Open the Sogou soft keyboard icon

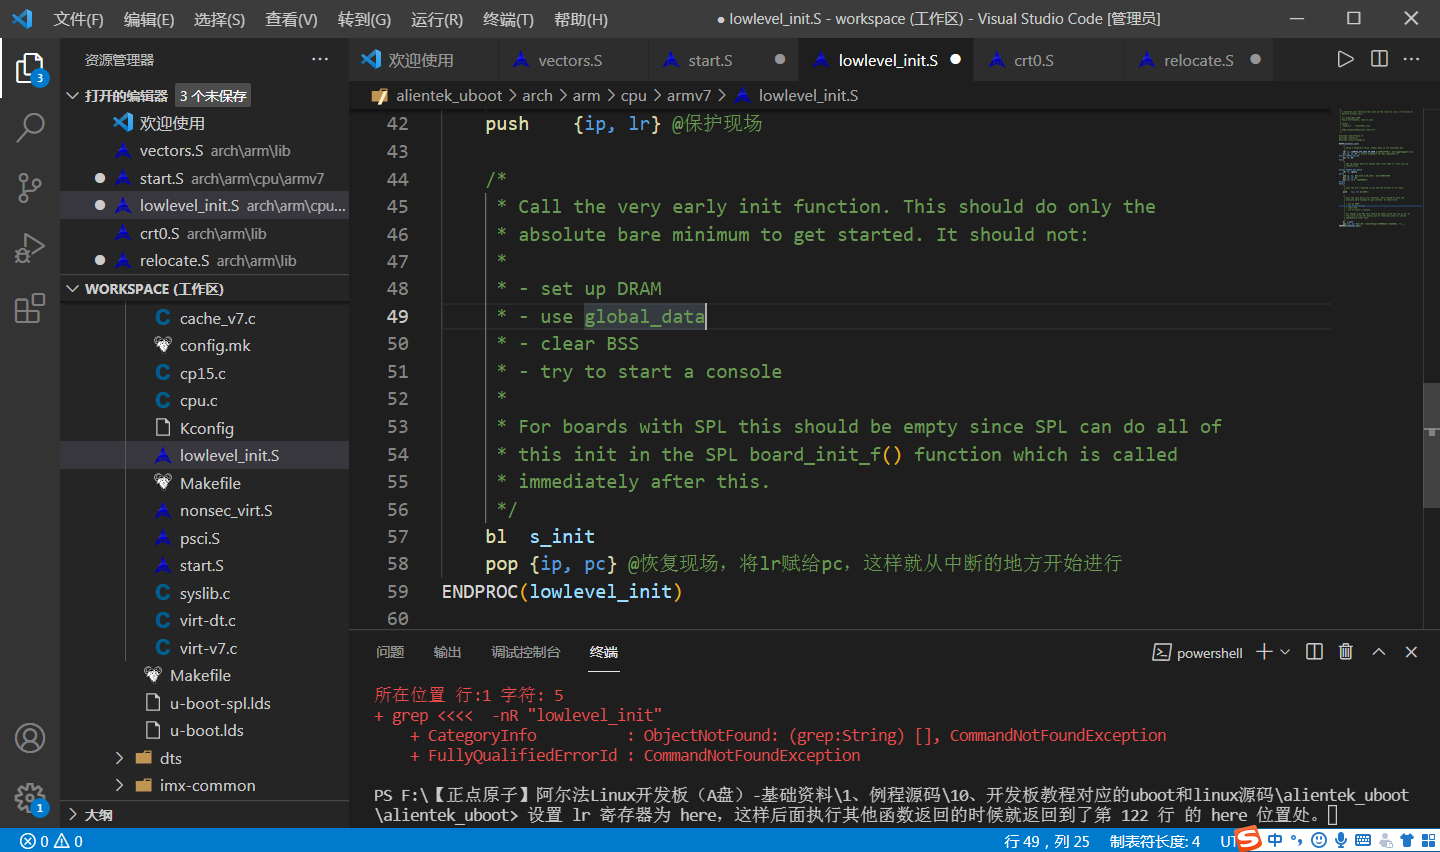[x=1363, y=840]
